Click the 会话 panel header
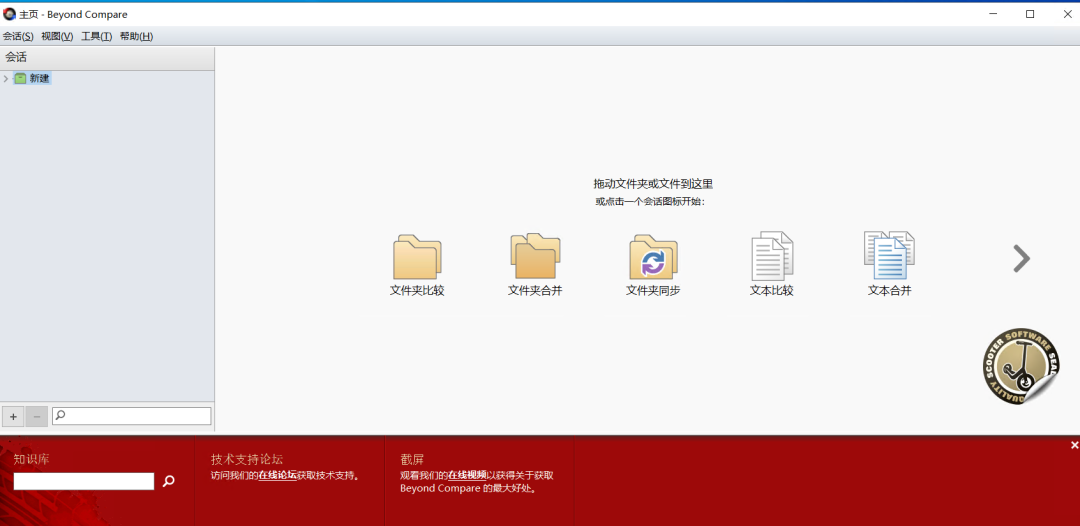This screenshot has width=1080, height=526. pyautogui.click(x=107, y=57)
